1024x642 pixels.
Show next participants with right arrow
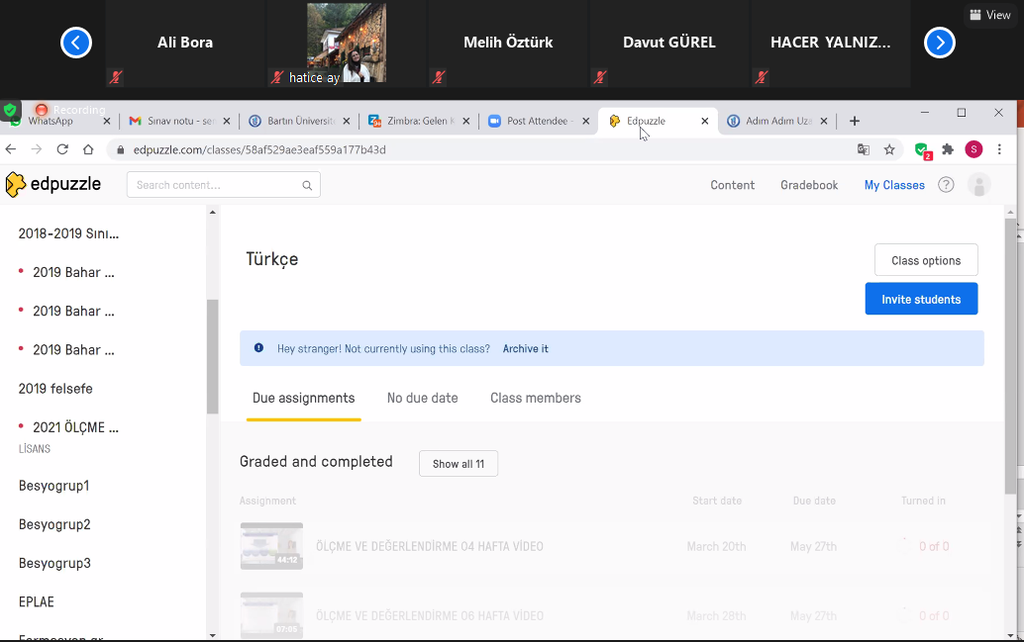[939, 43]
